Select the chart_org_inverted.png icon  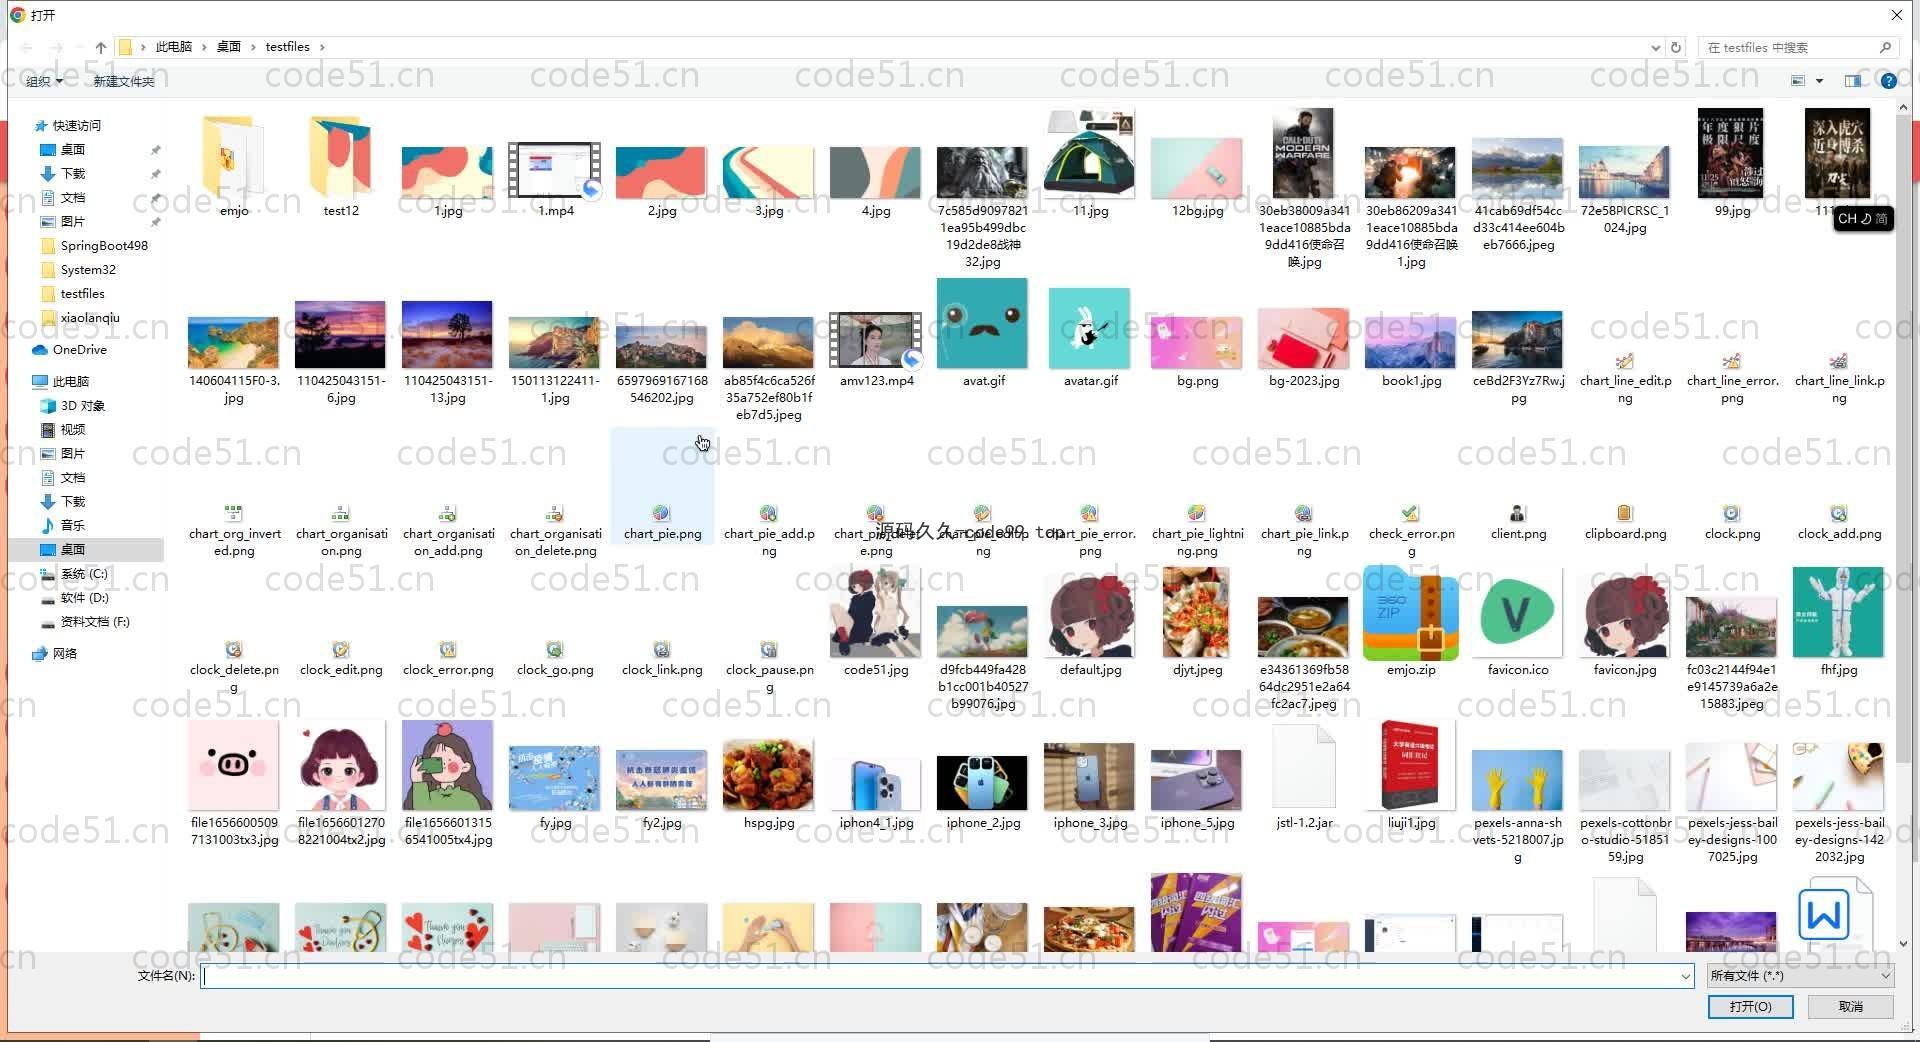pyautogui.click(x=233, y=513)
